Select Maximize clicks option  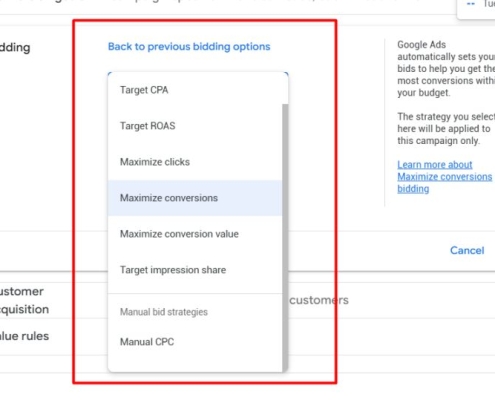click(x=195, y=162)
